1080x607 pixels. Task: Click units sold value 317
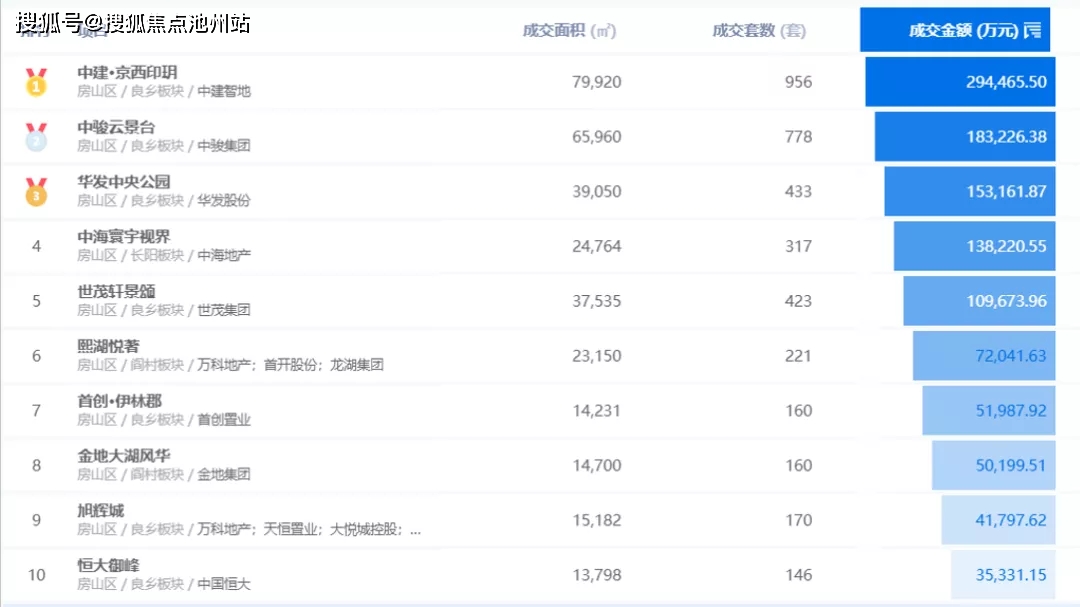tap(798, 246)
